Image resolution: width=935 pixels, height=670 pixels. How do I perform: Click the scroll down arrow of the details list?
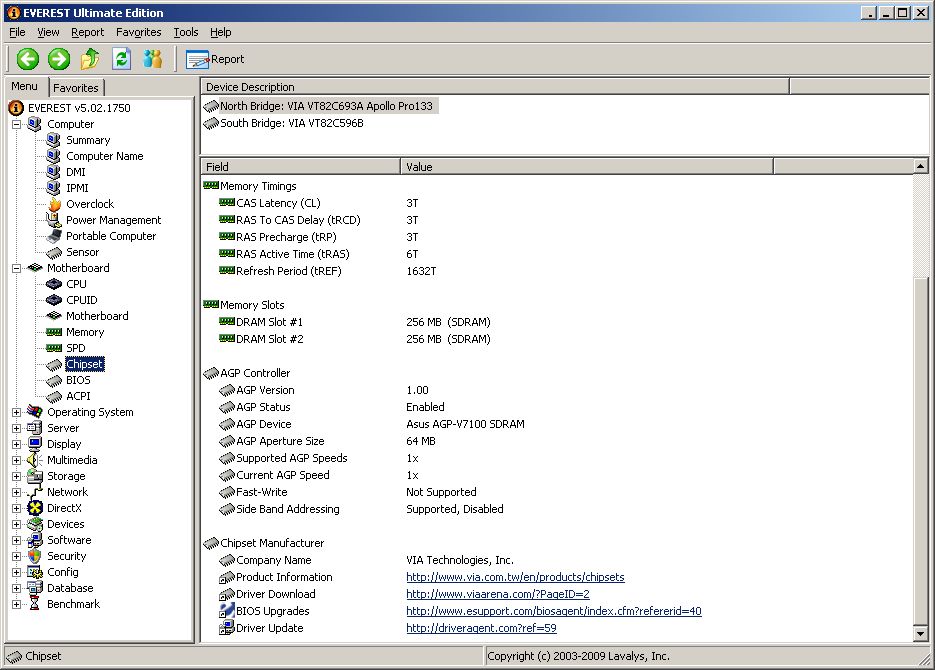pyautogui.click(x=921, y=634)
